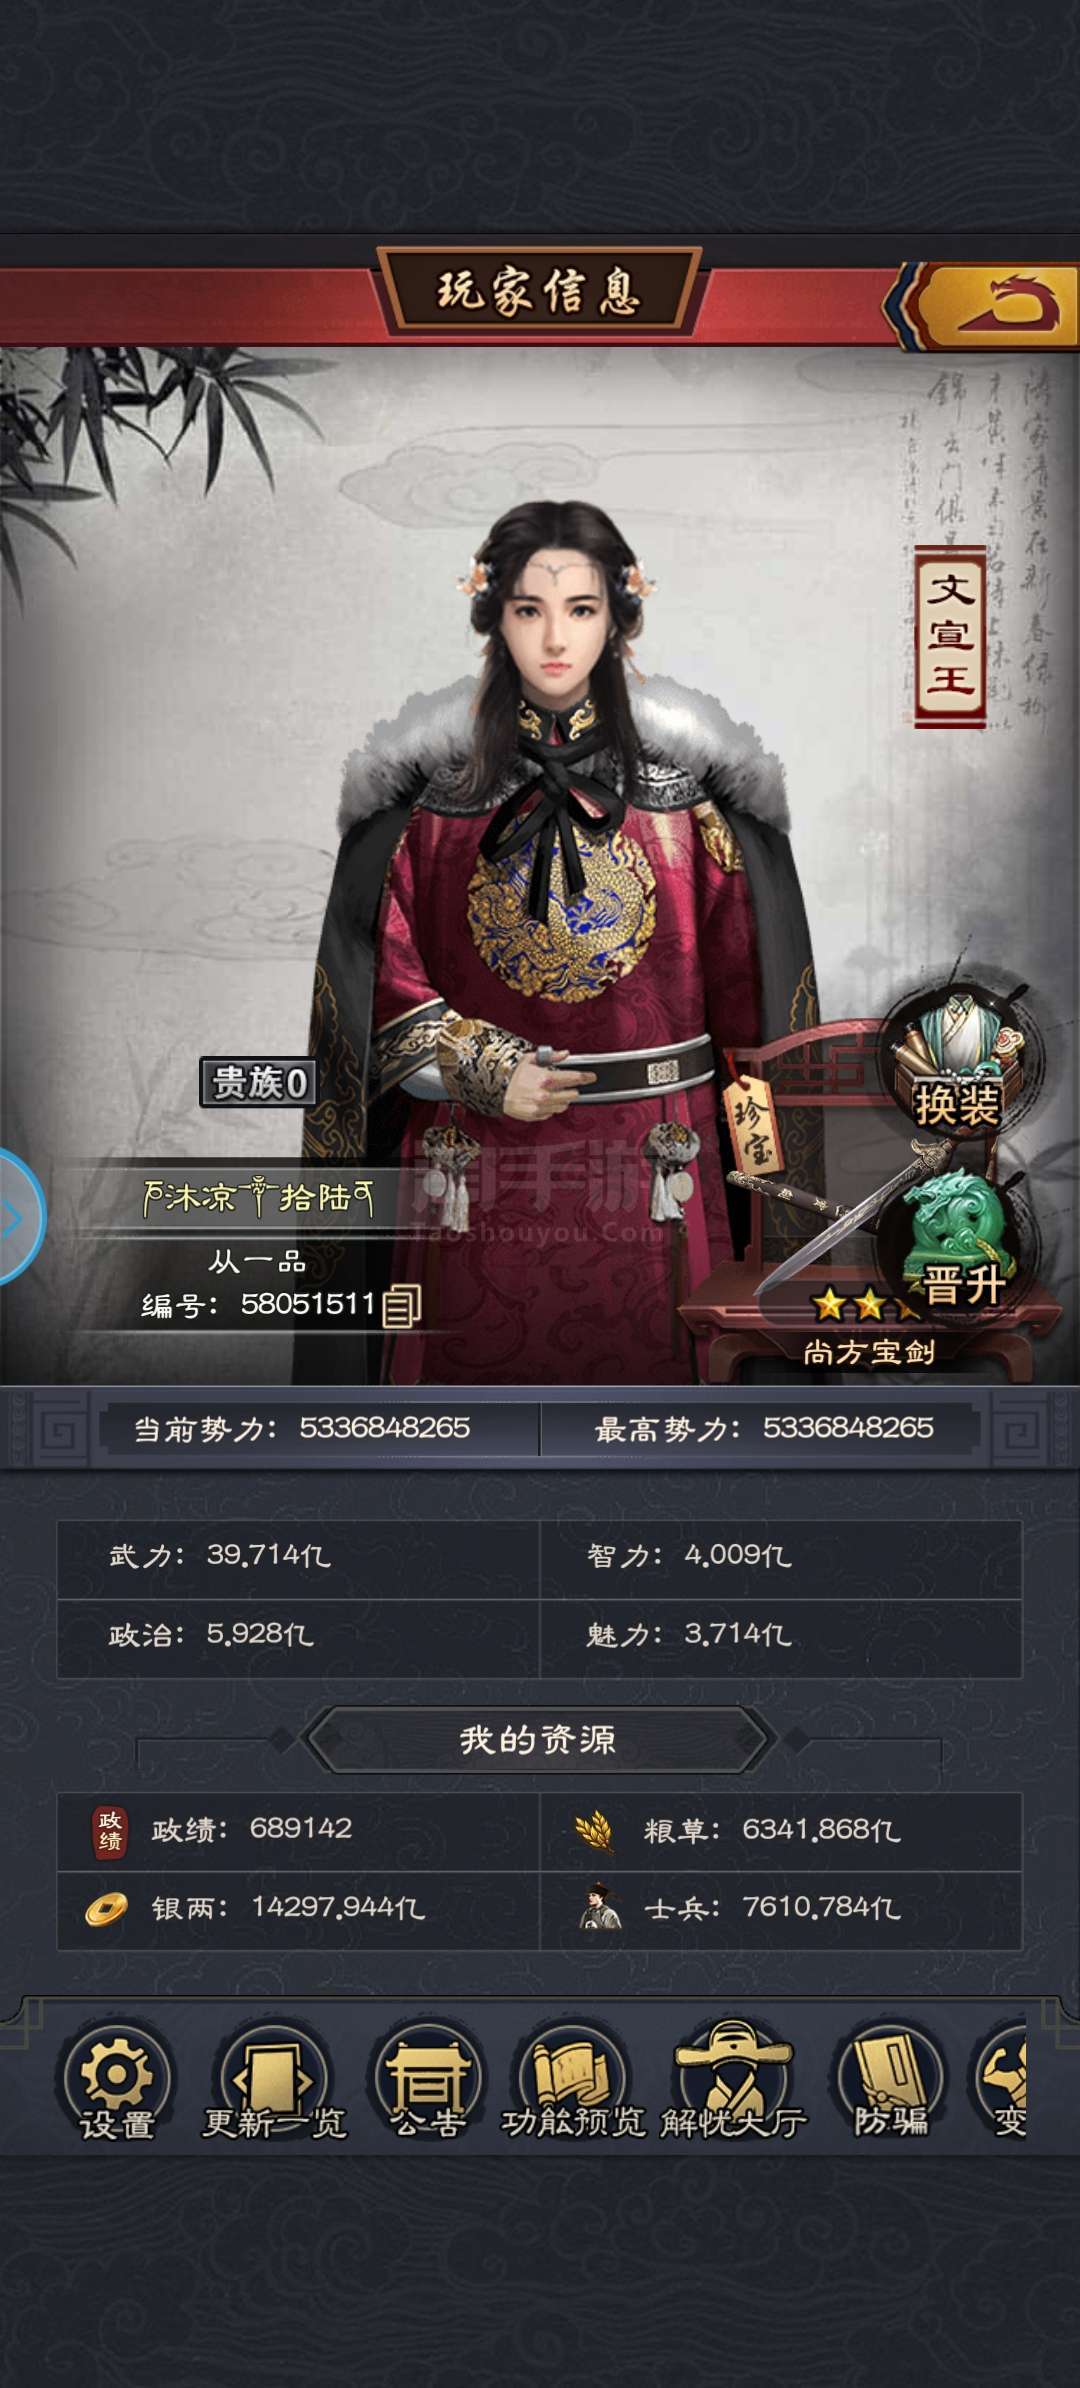Image resolution: width=1080 pixels, height=2388 pixels.
Task: Open 更新一览 update list icon
Action: (x=273, y=2086)
